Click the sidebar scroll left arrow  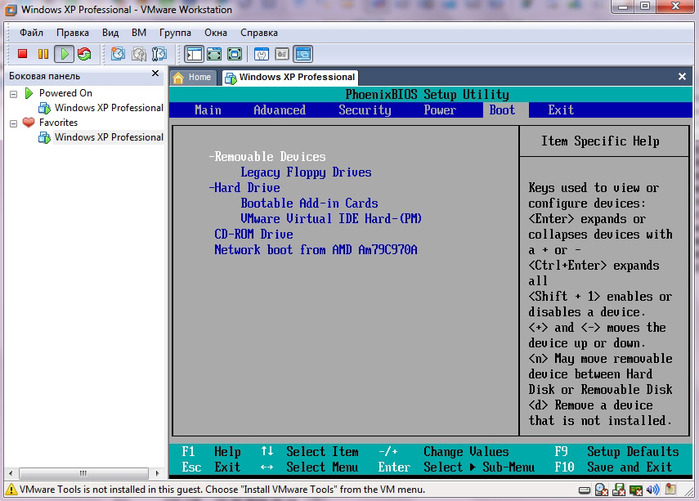pos(11,473)
